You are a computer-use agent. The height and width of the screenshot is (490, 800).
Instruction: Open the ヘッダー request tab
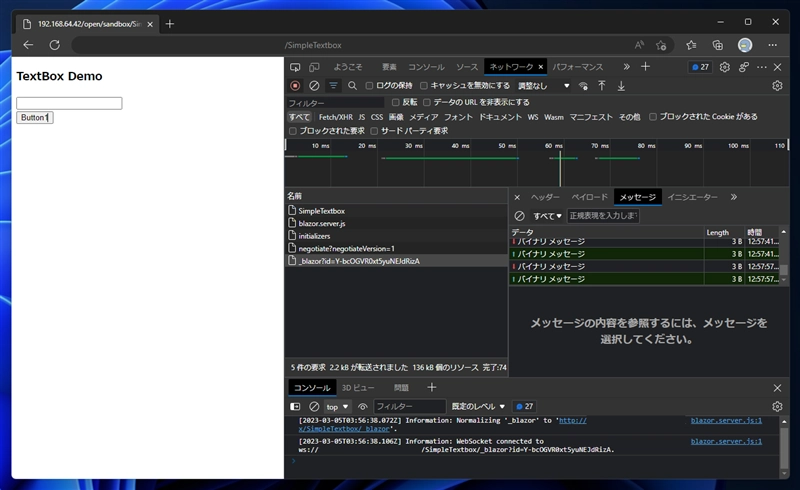545,197
